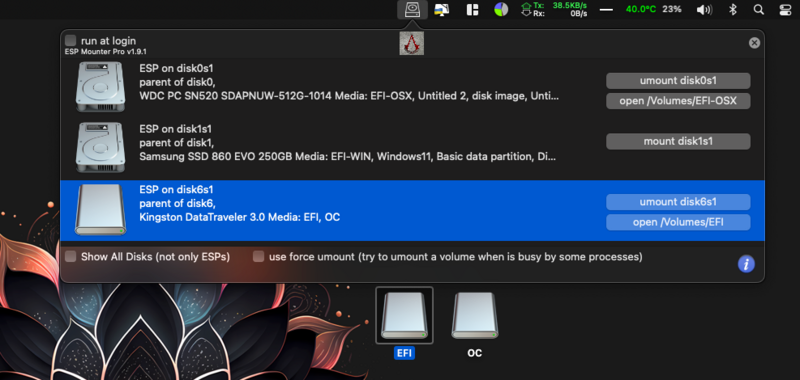Enable Show All Disks checkbox
The width and height of the screenshot is (800, 380).
(x=71, y=257)
